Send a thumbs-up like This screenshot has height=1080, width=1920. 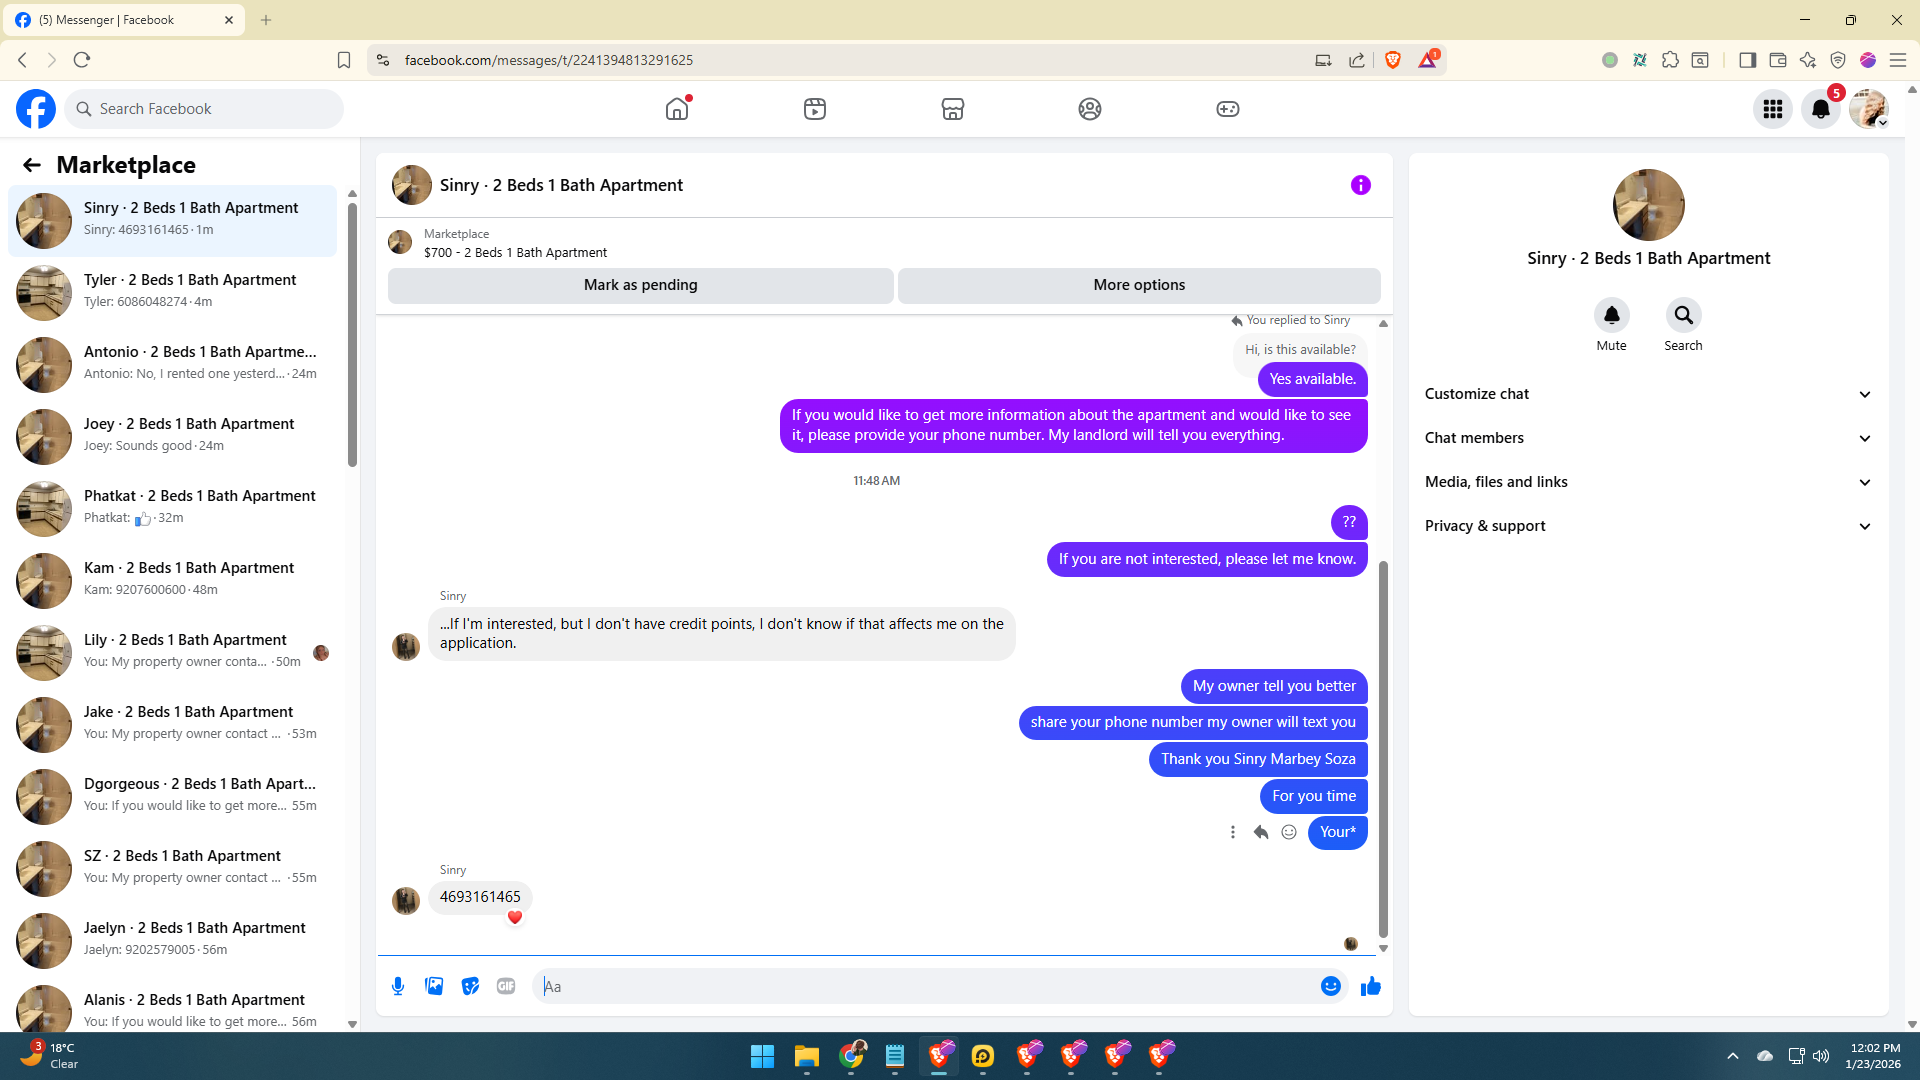1370,986
